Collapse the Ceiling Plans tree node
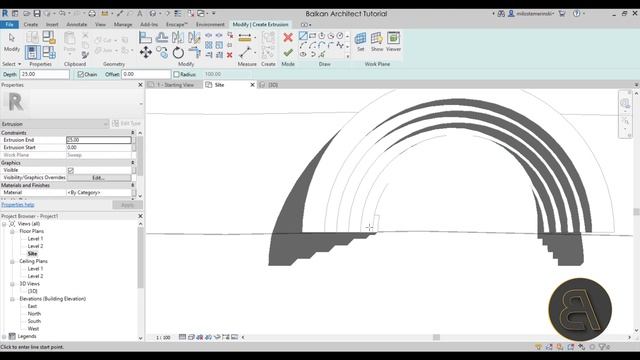The height and width of the screenshot is (360, 640). click(12, 262)
